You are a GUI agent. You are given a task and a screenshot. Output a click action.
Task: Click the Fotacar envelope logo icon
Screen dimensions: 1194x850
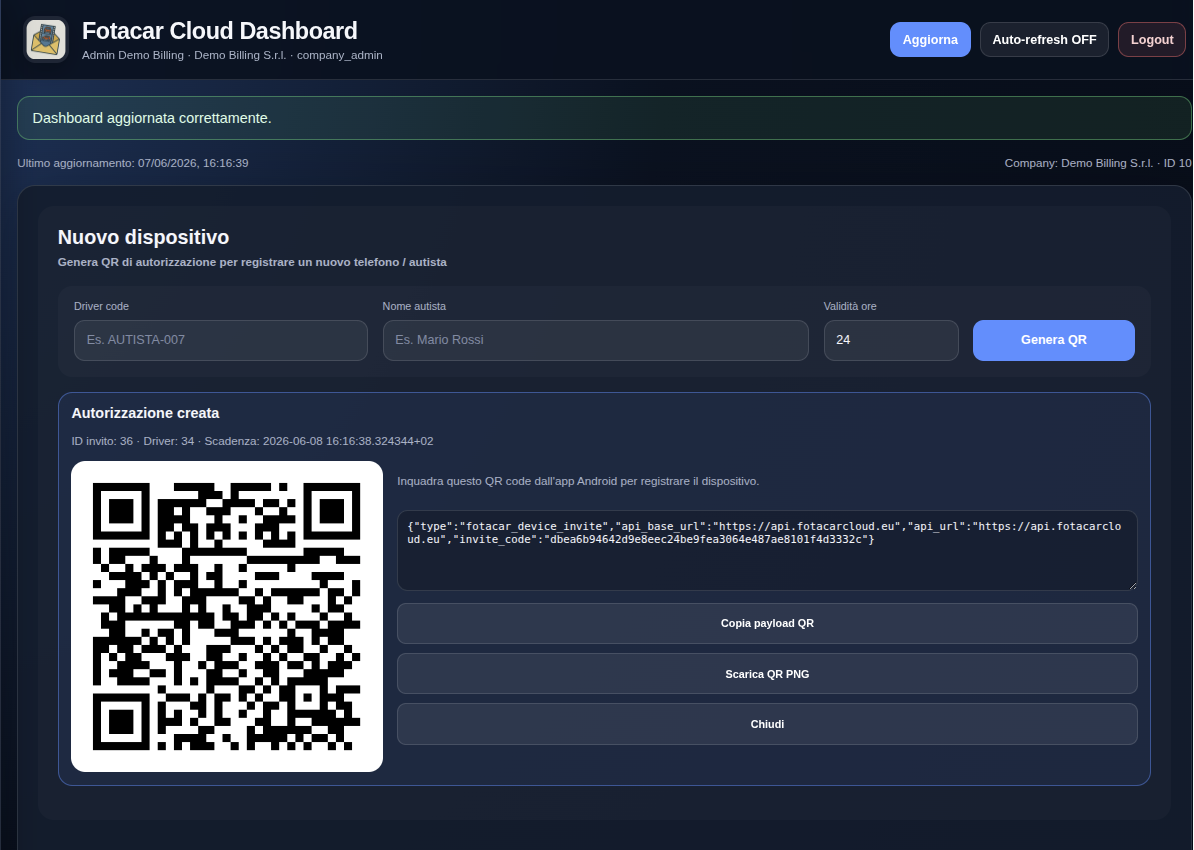tap(46, 40)
